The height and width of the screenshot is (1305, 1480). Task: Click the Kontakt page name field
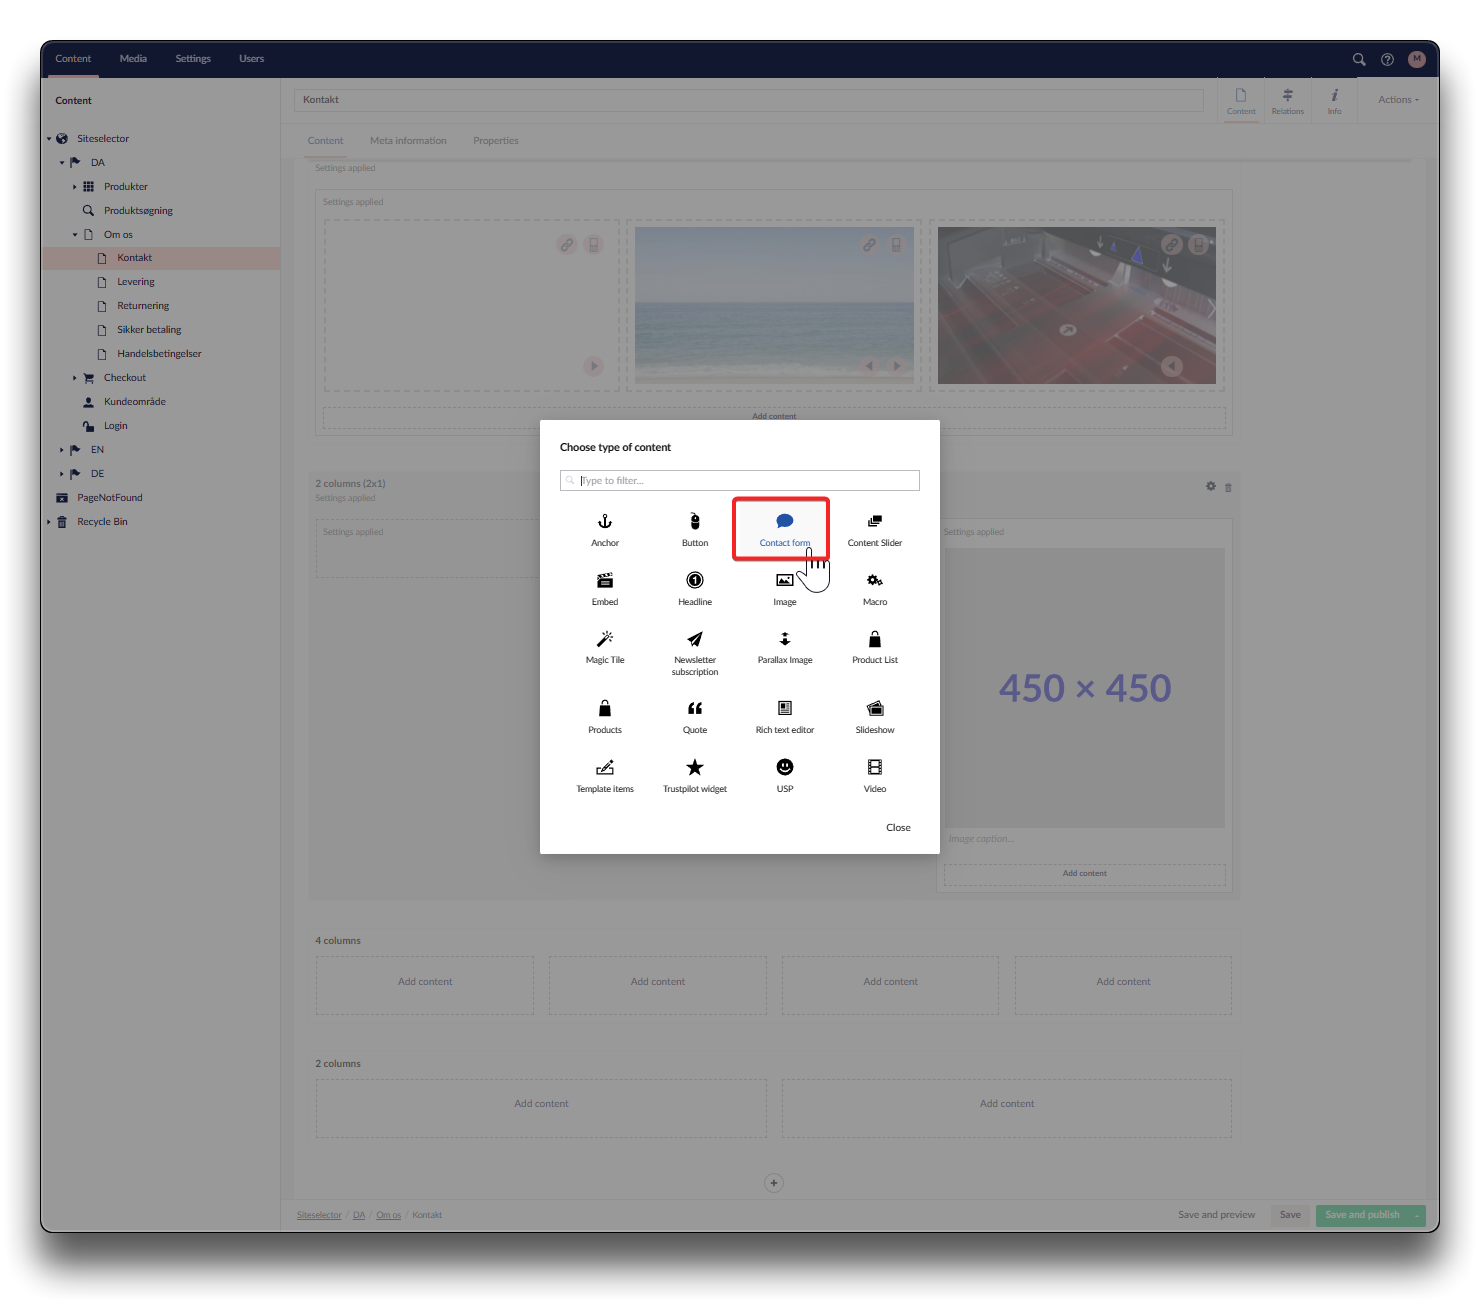tap(749, 100)
